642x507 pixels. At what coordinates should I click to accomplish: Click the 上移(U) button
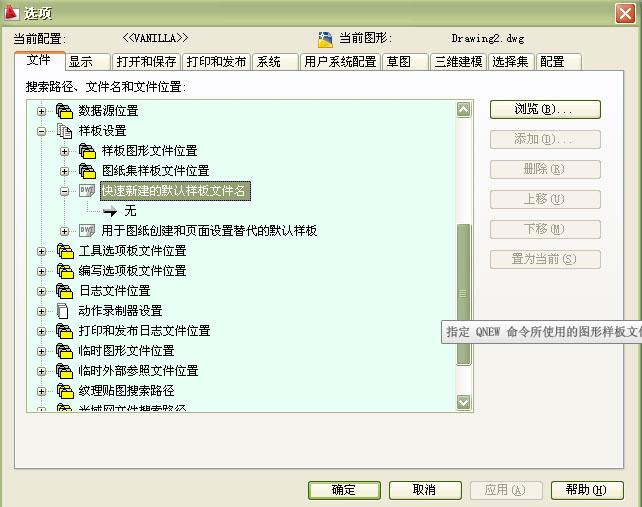(545, 199)
